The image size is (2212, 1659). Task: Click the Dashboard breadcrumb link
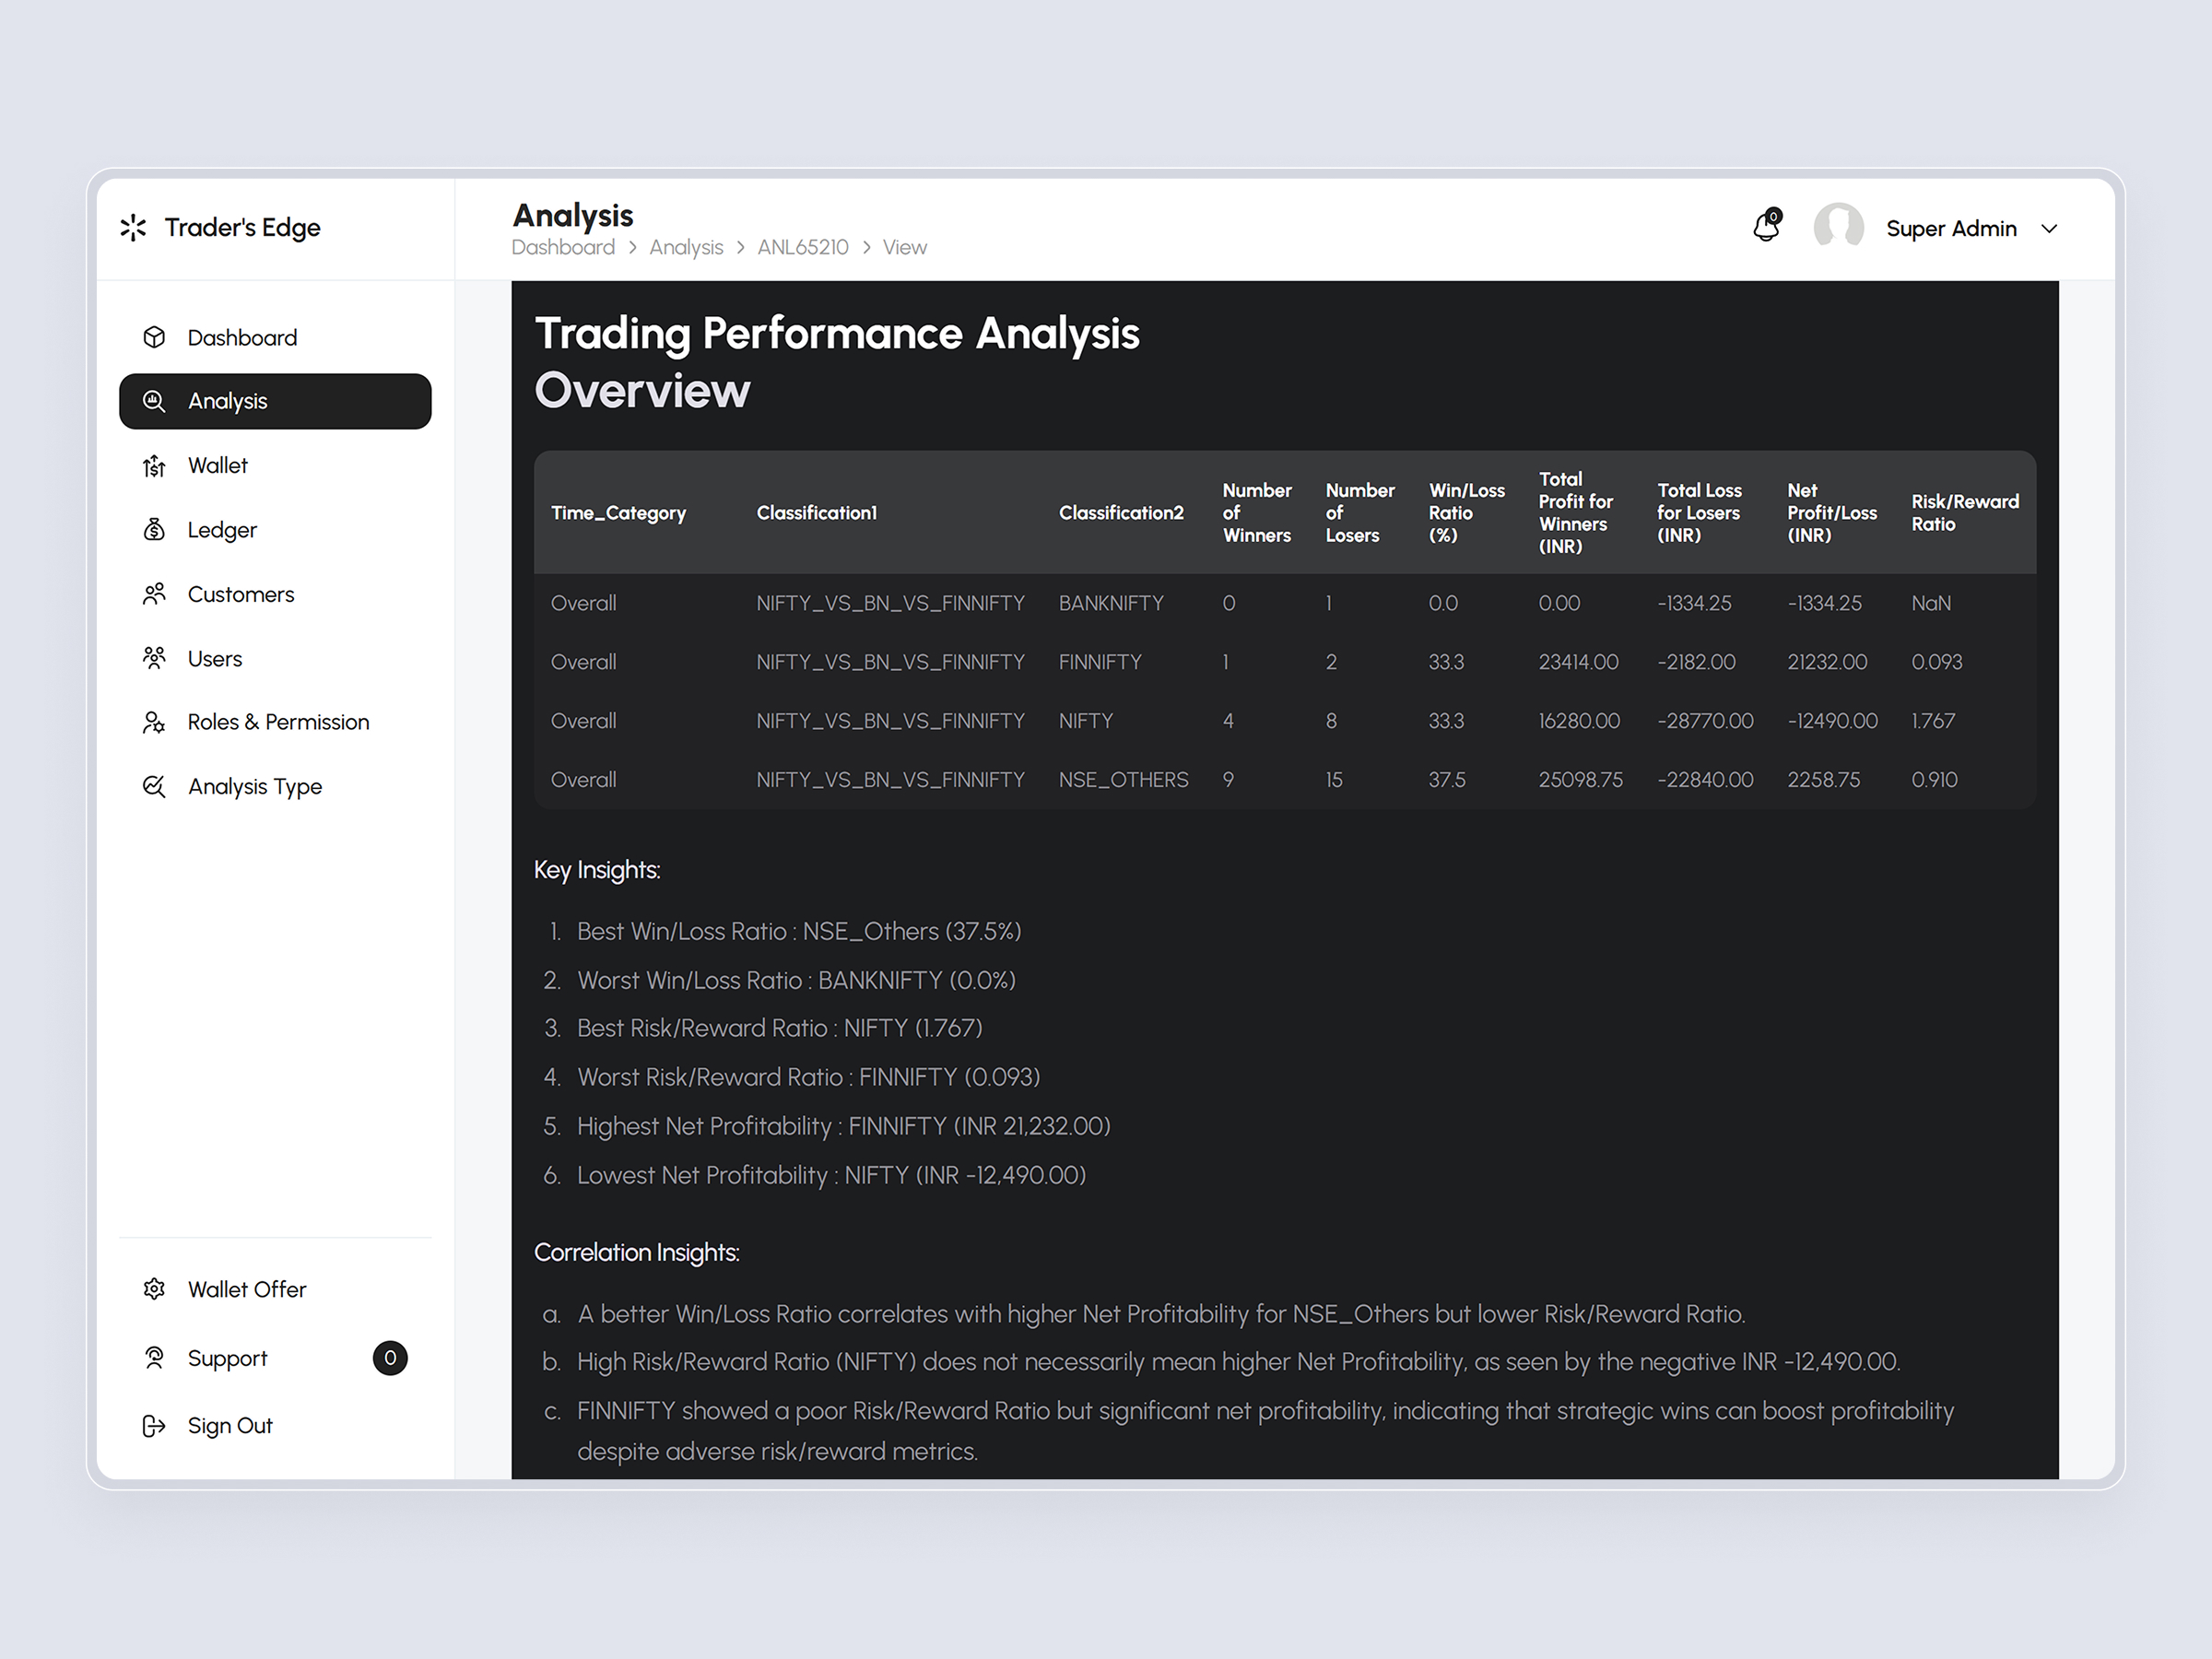pyautogui.click(x=563, y=247)
